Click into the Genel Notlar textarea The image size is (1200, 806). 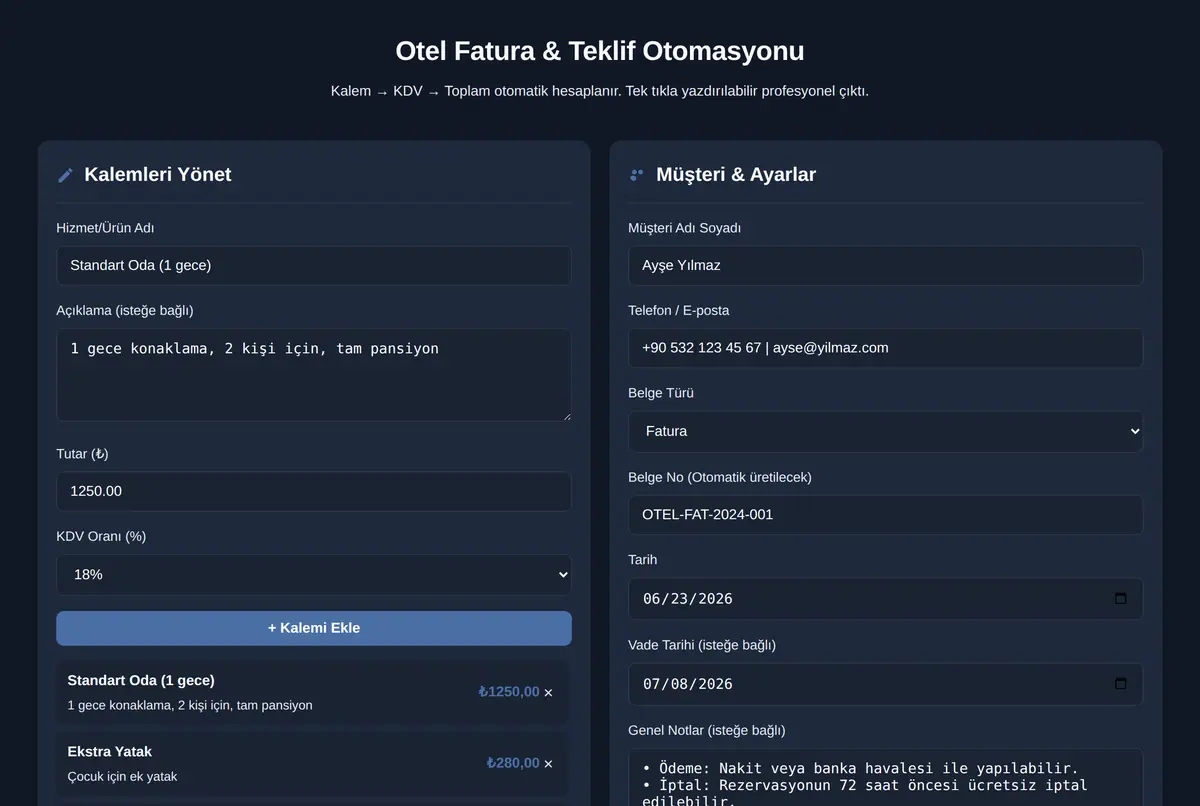885,778
